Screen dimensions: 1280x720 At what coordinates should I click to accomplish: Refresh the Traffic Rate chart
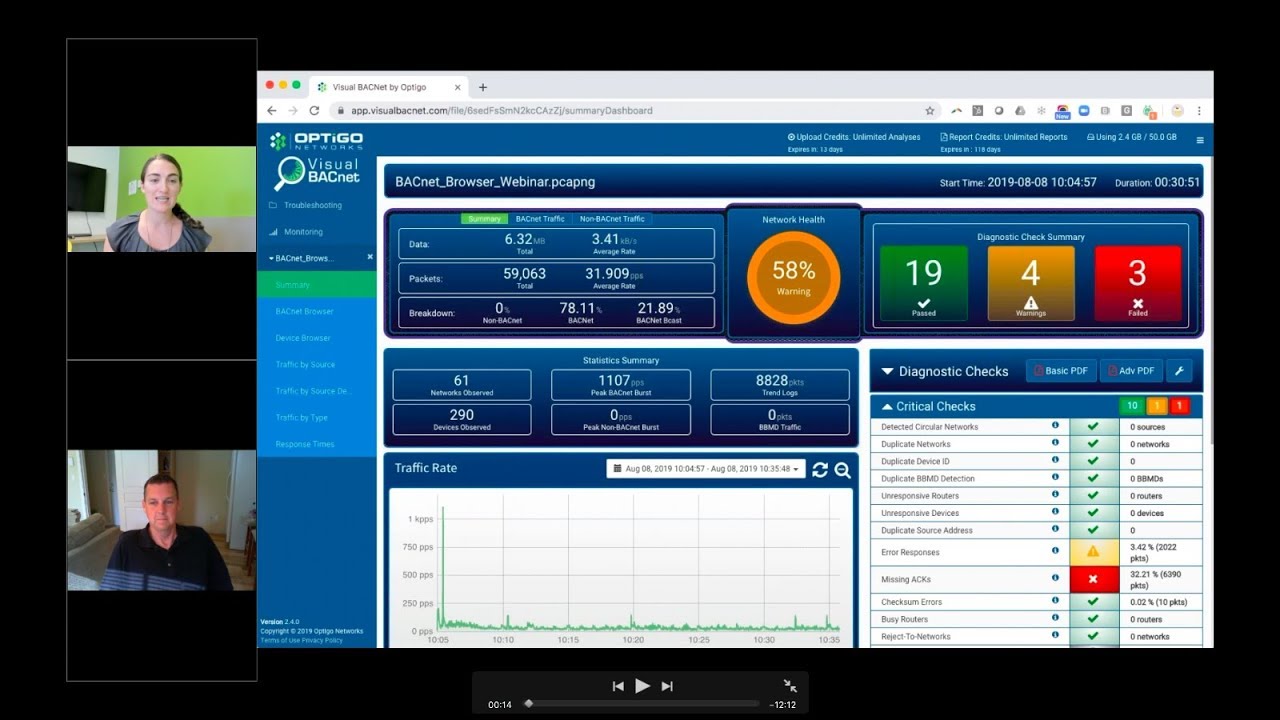coord(820,470)
